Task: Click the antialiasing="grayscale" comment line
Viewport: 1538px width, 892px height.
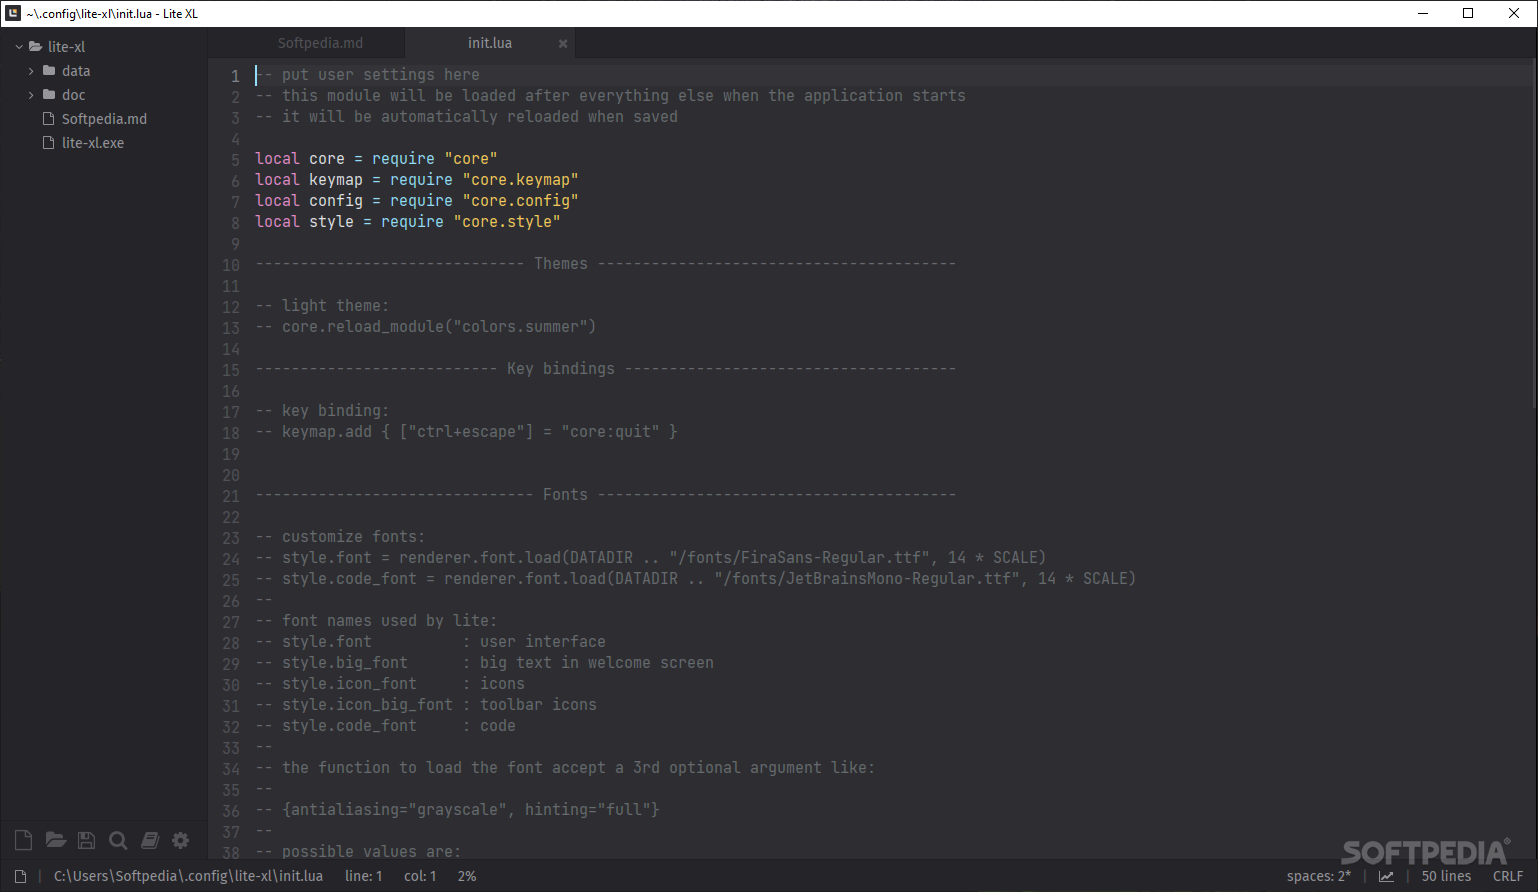Action: (x=457, y=809)
